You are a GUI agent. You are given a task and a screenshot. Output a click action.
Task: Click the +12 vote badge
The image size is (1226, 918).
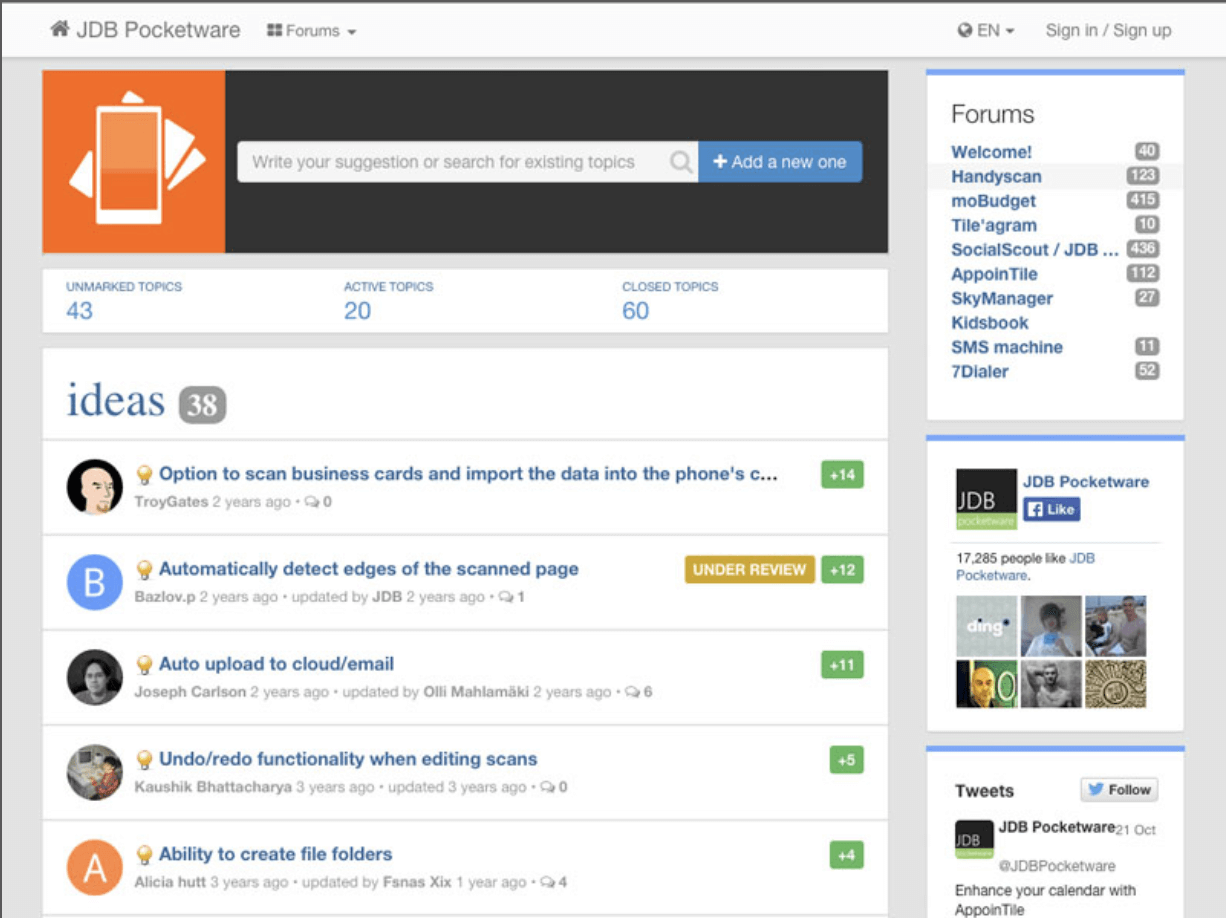point(842,570)
